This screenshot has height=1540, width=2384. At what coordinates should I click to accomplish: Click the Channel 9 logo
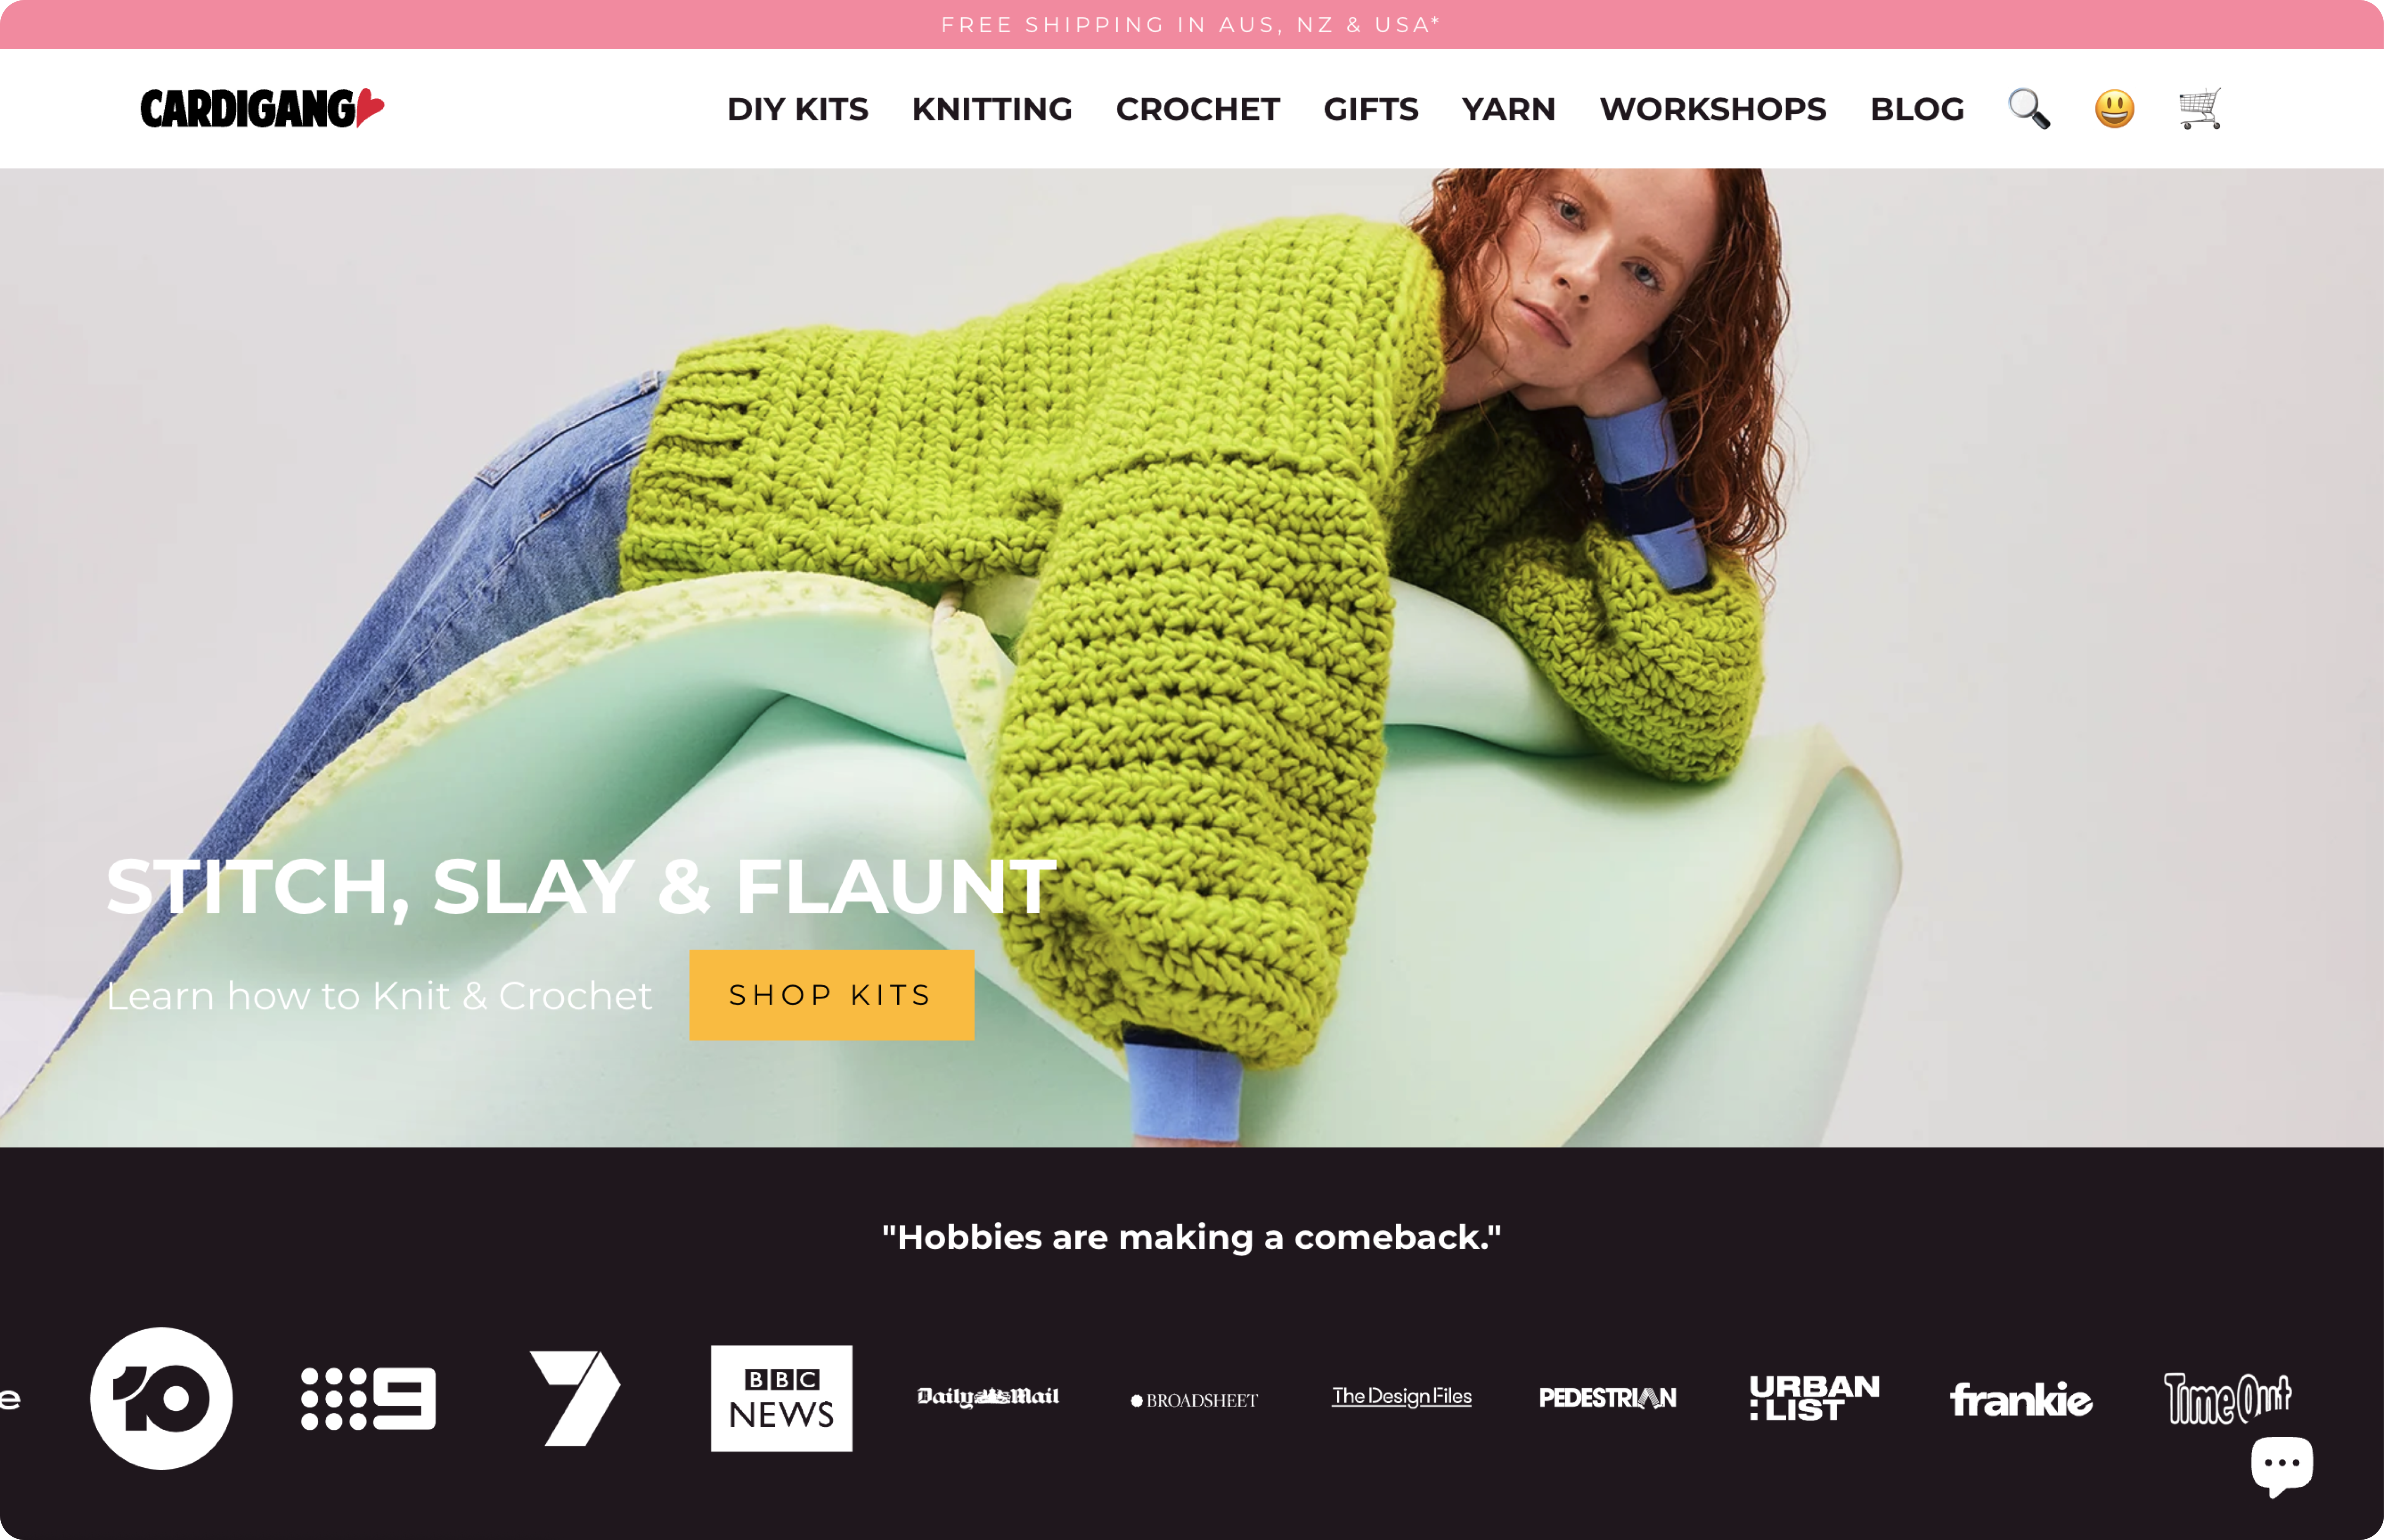[368, 1398]
